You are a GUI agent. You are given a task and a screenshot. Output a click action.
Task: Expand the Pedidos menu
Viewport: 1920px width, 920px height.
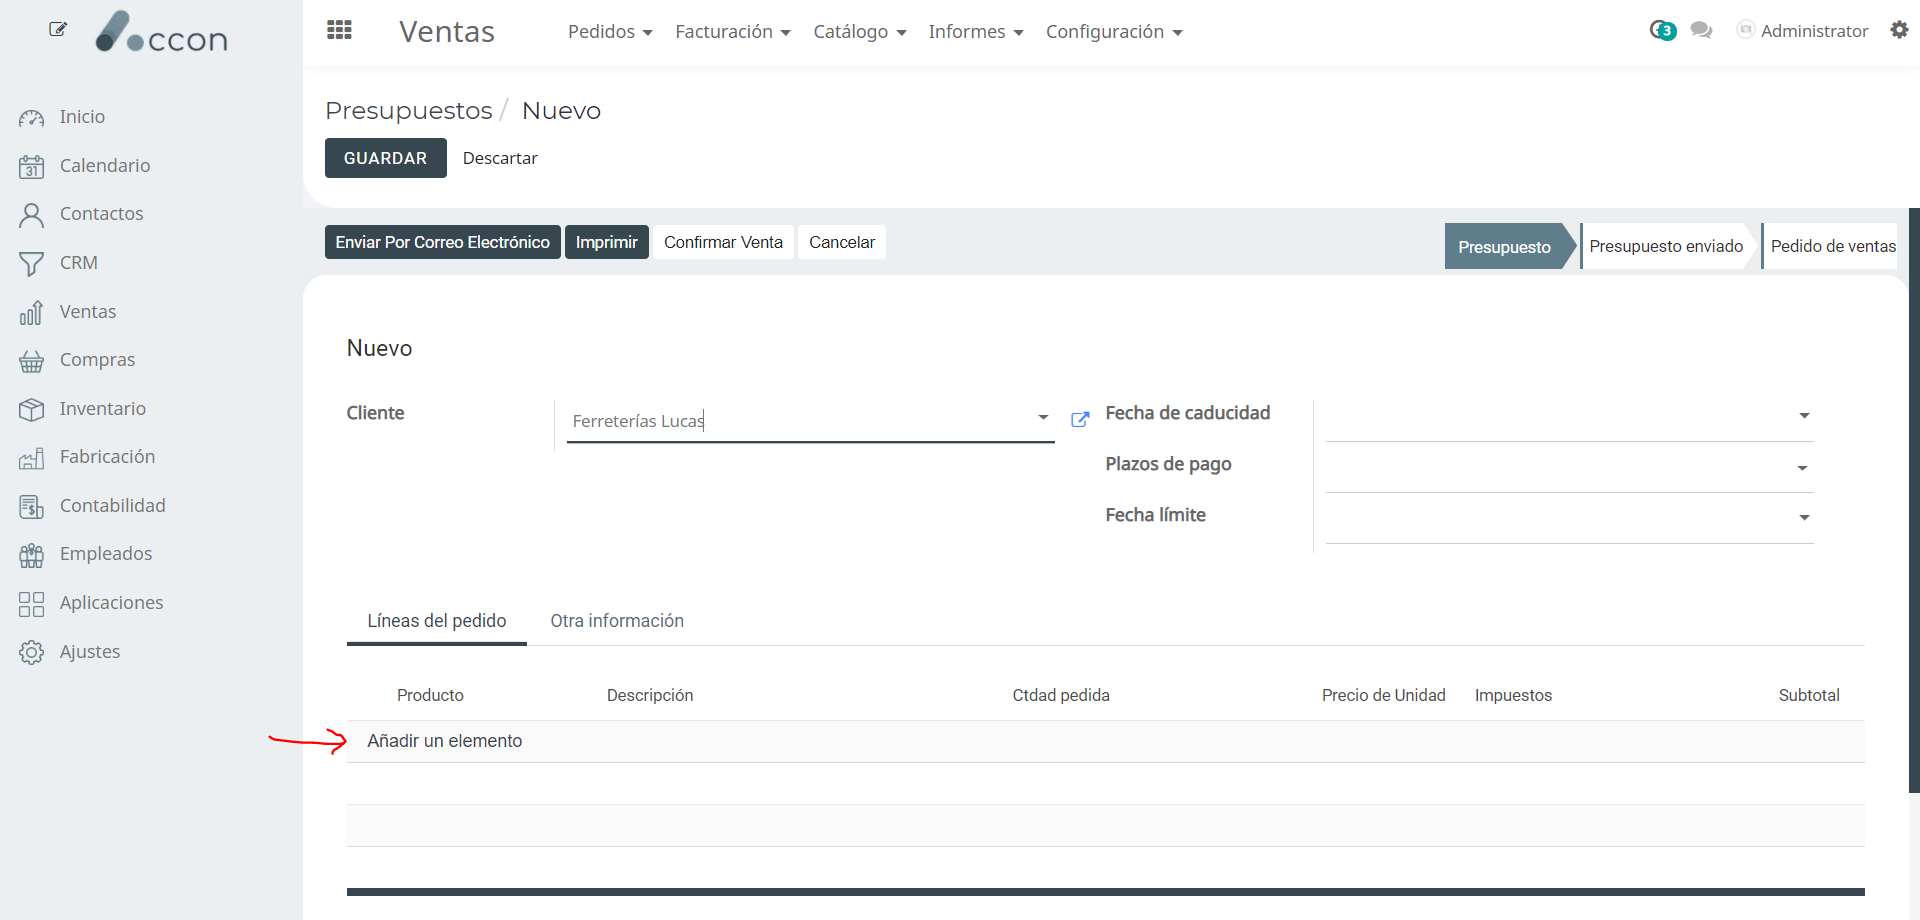click(x=610, y=32)
